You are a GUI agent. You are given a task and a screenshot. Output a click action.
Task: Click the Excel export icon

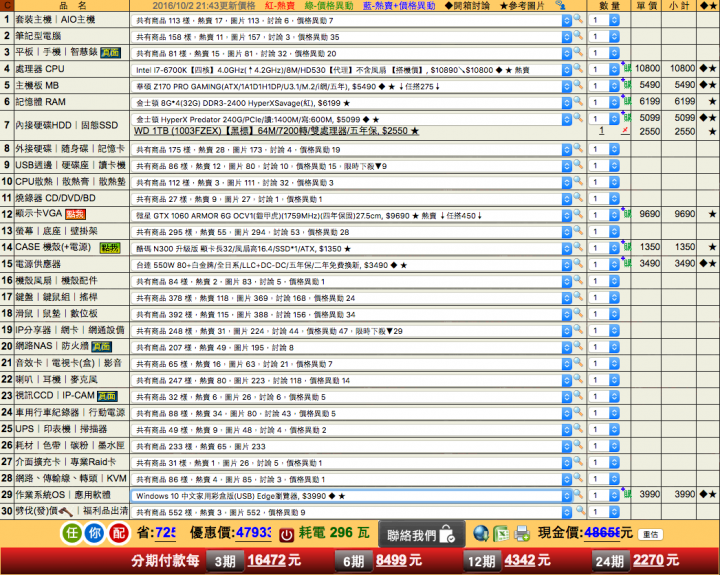(x=501, y=534)
